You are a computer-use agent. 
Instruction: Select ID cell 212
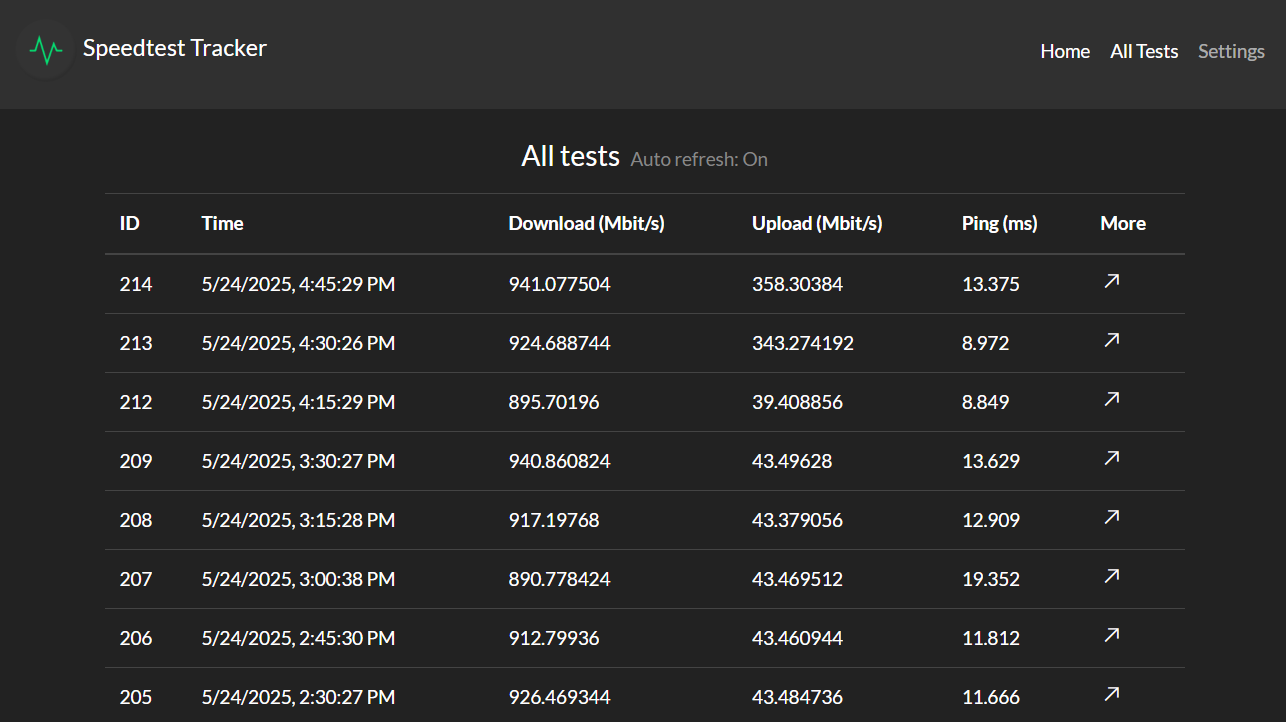coord(136,402)
